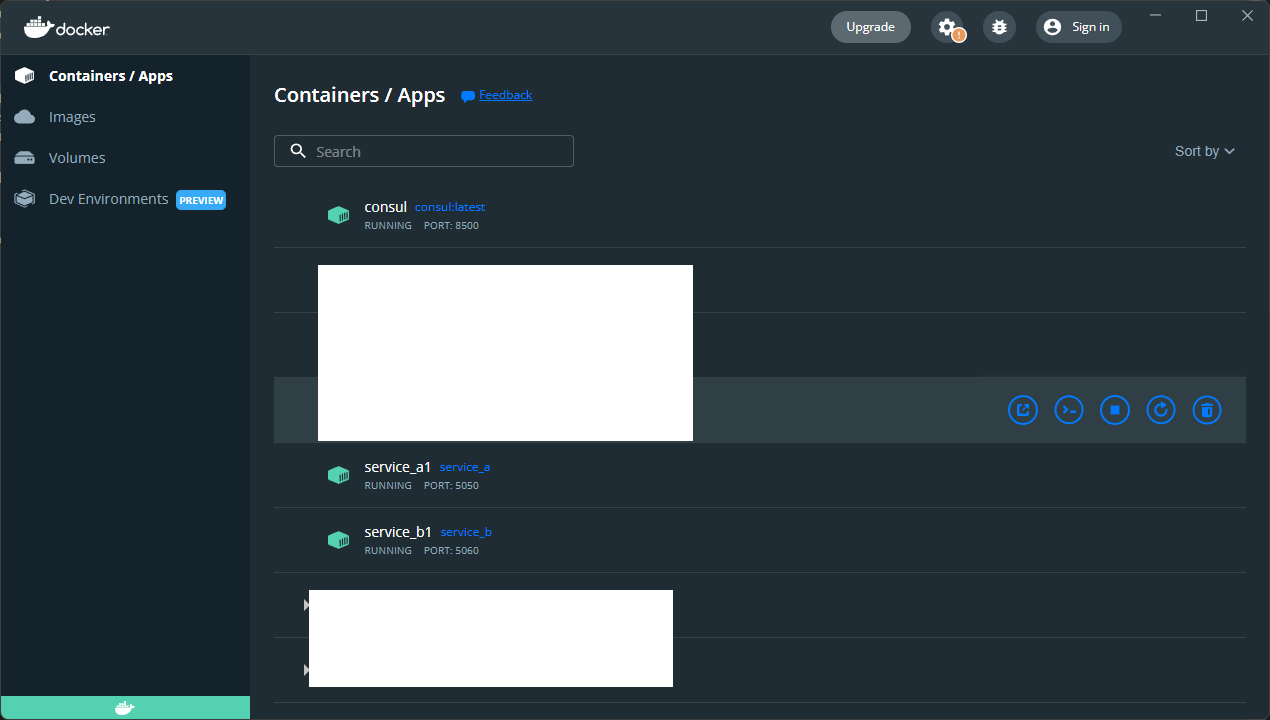Click the container Search field
The height and width of the screenshot is (720, 1270).
pos(424,151)
